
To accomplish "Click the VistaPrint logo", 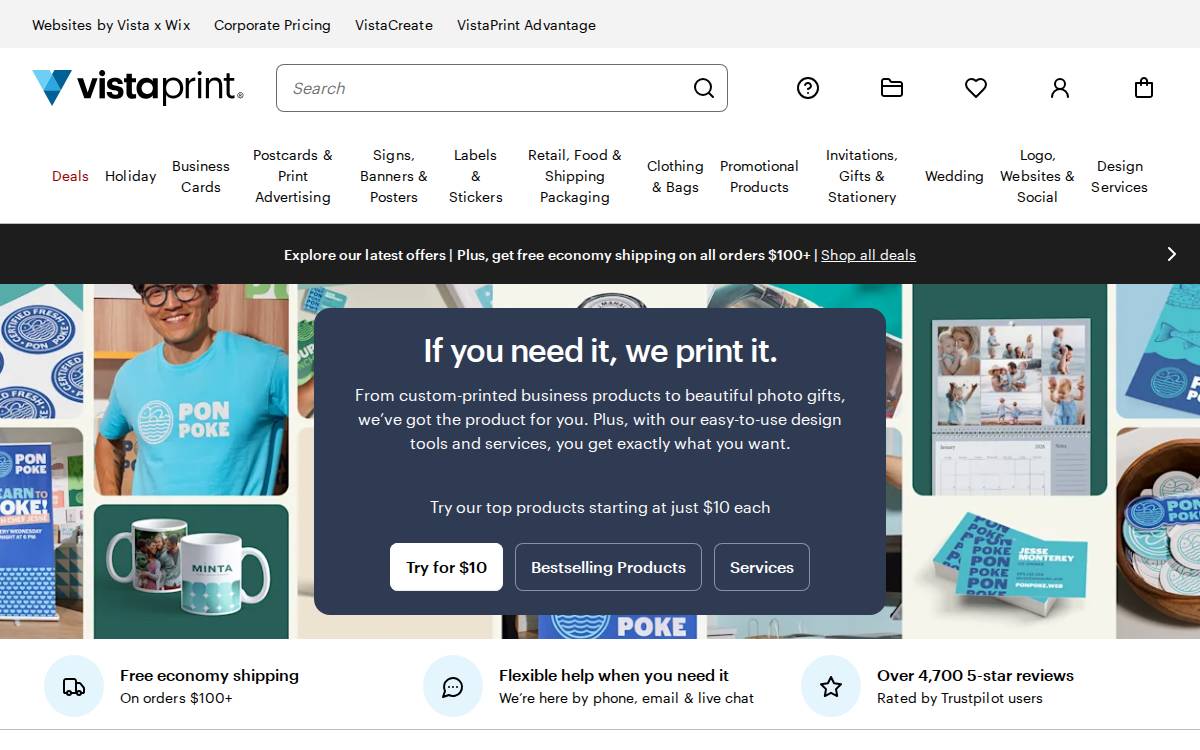I will click(138, 88).
